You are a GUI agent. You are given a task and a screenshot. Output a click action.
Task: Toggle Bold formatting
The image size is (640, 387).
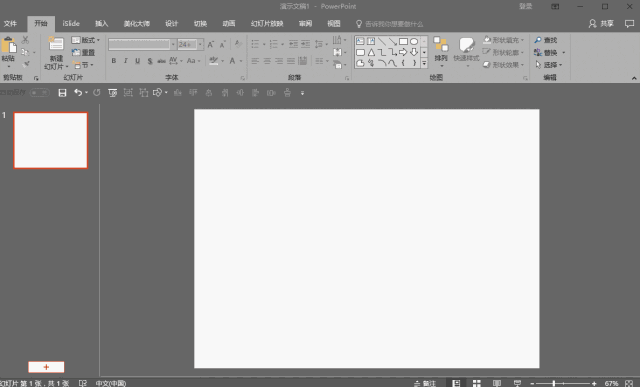point(114,61)
